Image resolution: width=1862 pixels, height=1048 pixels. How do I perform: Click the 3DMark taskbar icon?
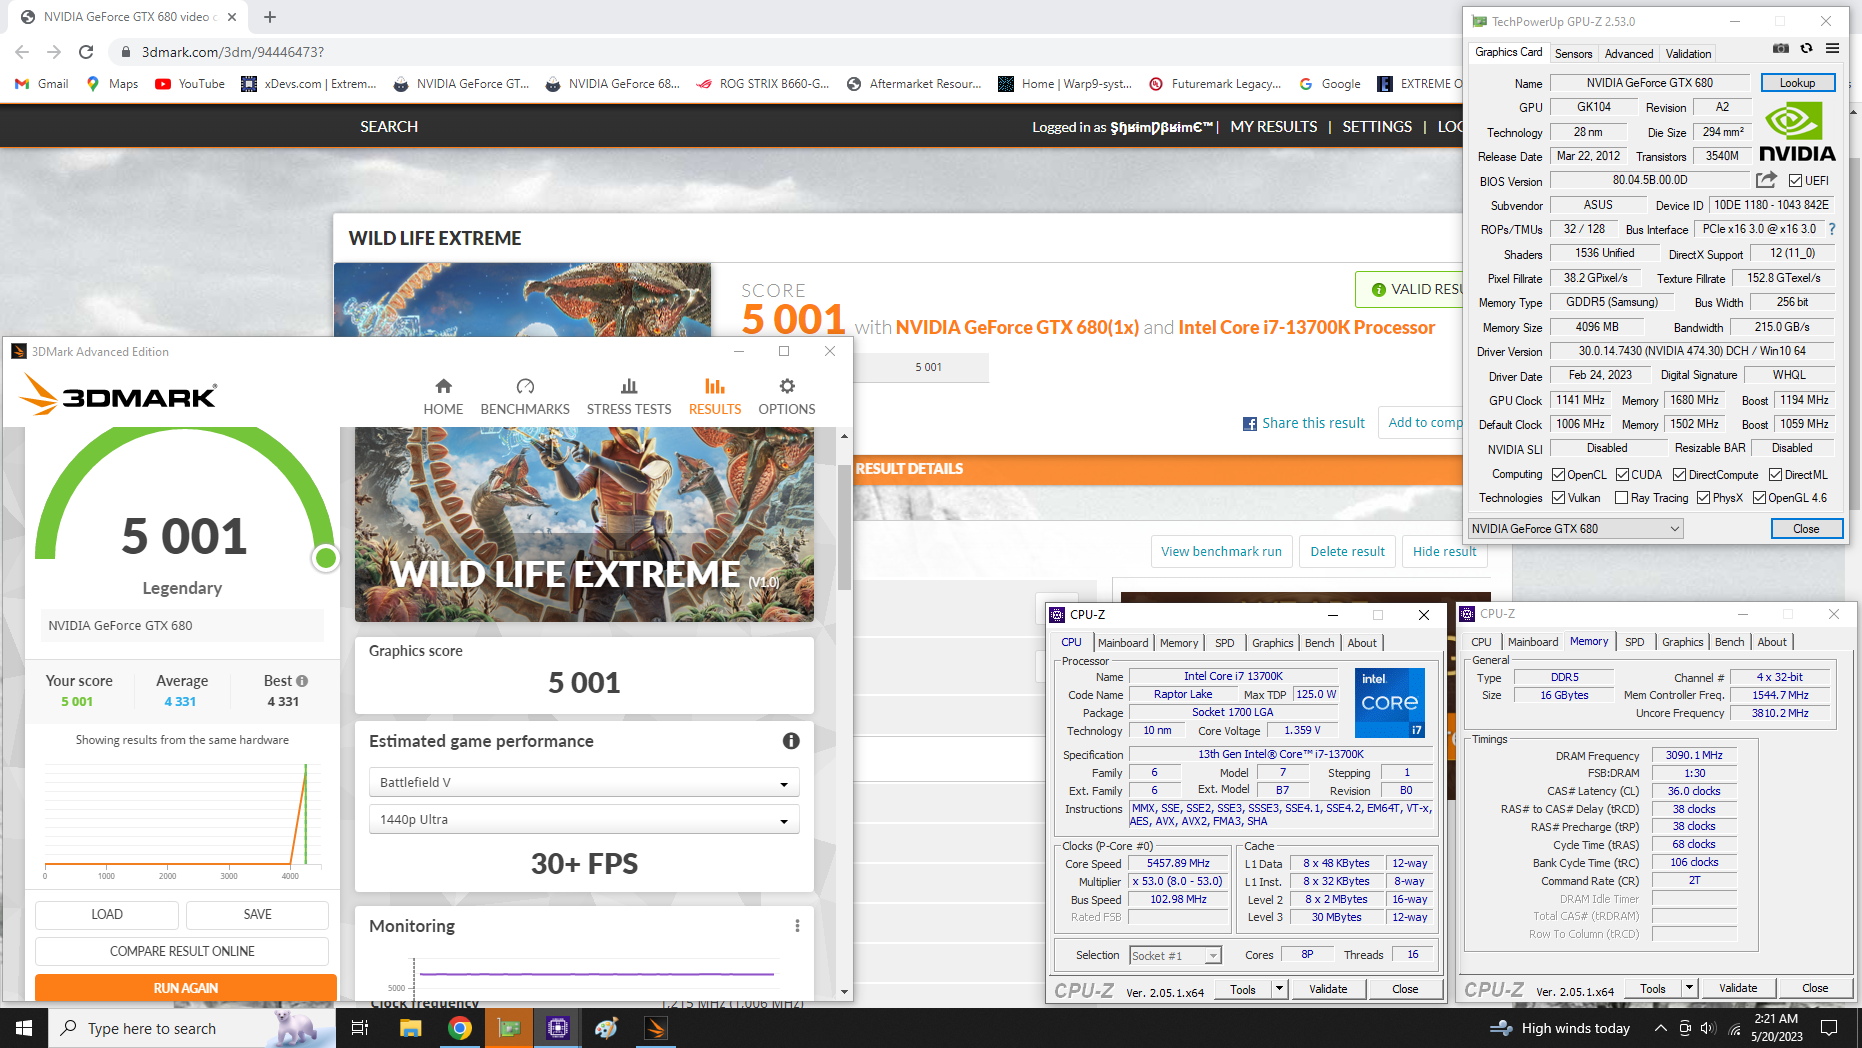655,1028
